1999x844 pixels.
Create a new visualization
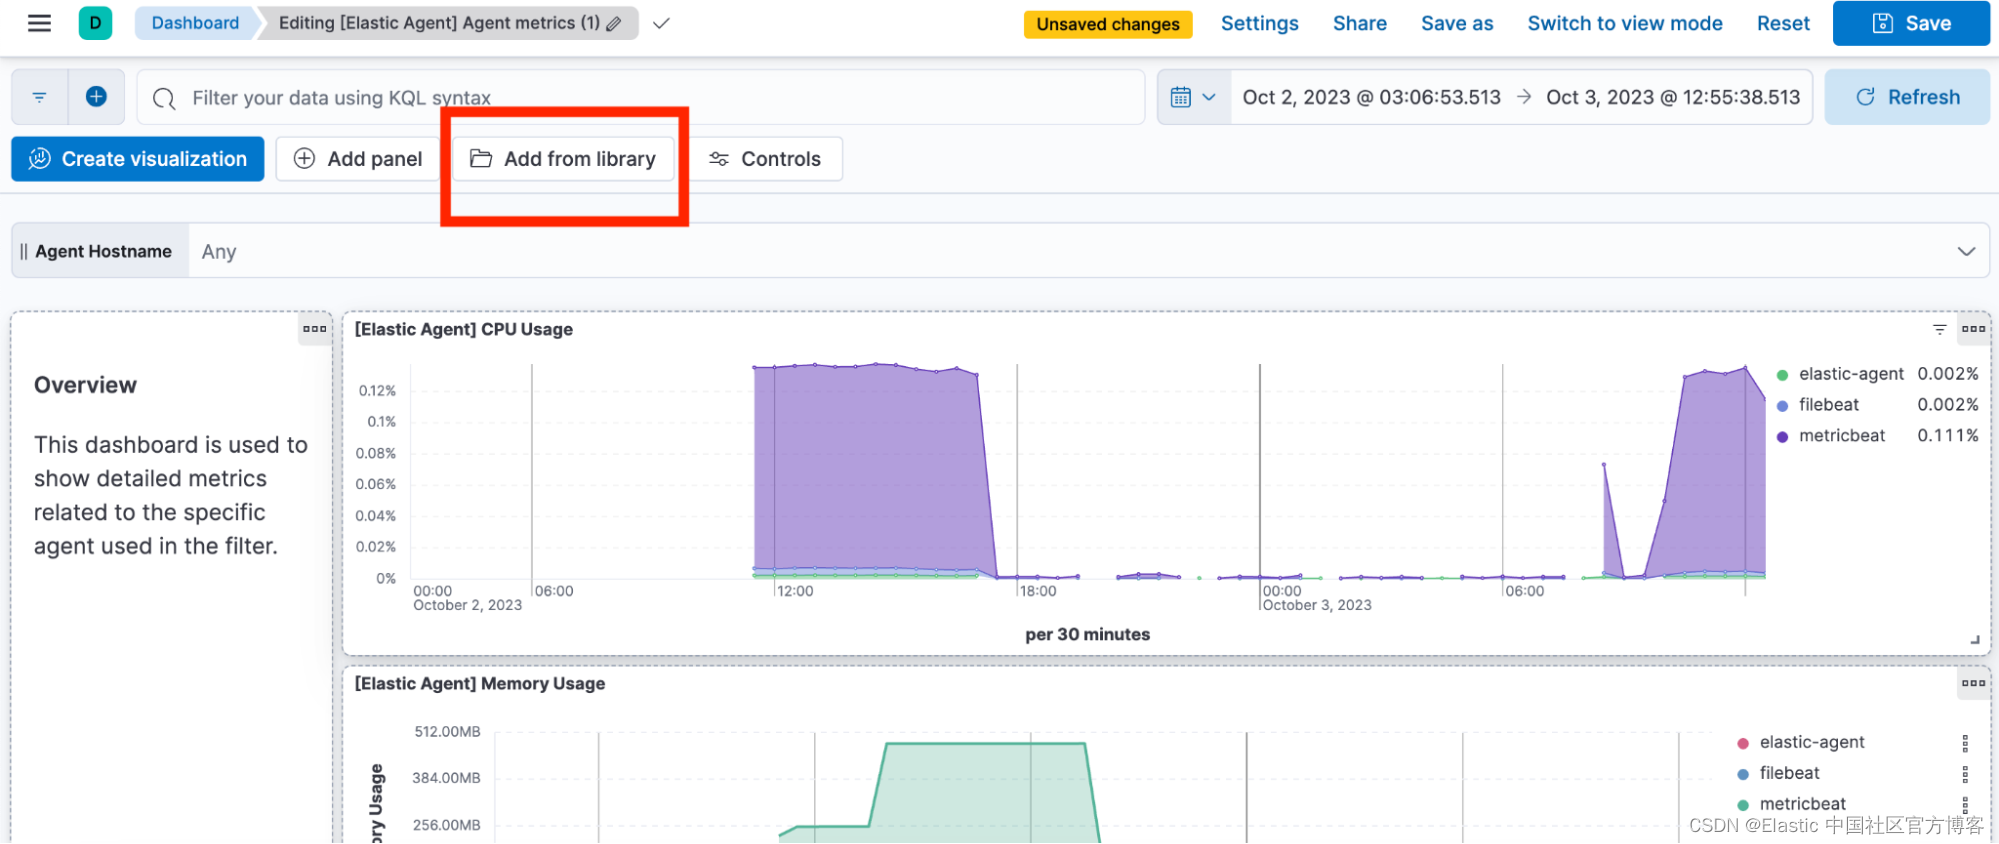[138, 159]
